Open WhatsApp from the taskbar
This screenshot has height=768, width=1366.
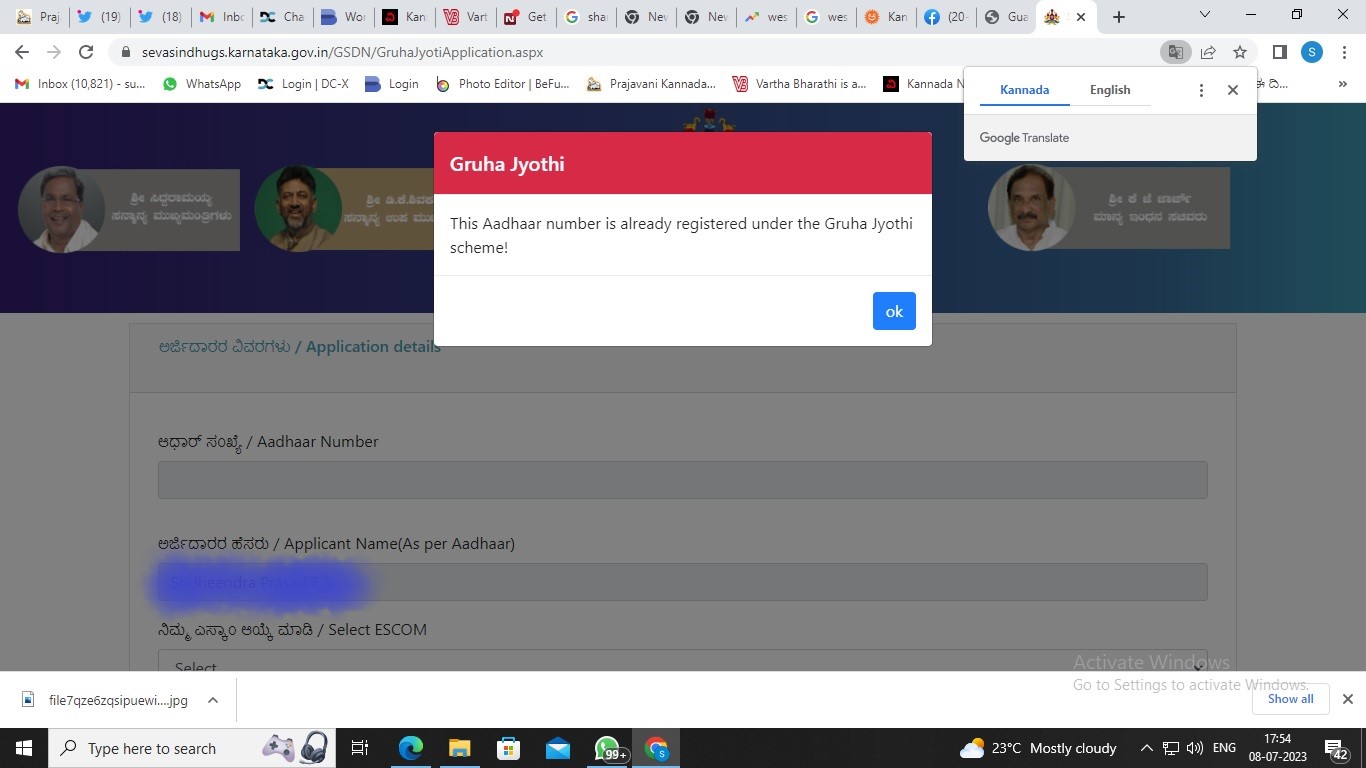(608, 748)
